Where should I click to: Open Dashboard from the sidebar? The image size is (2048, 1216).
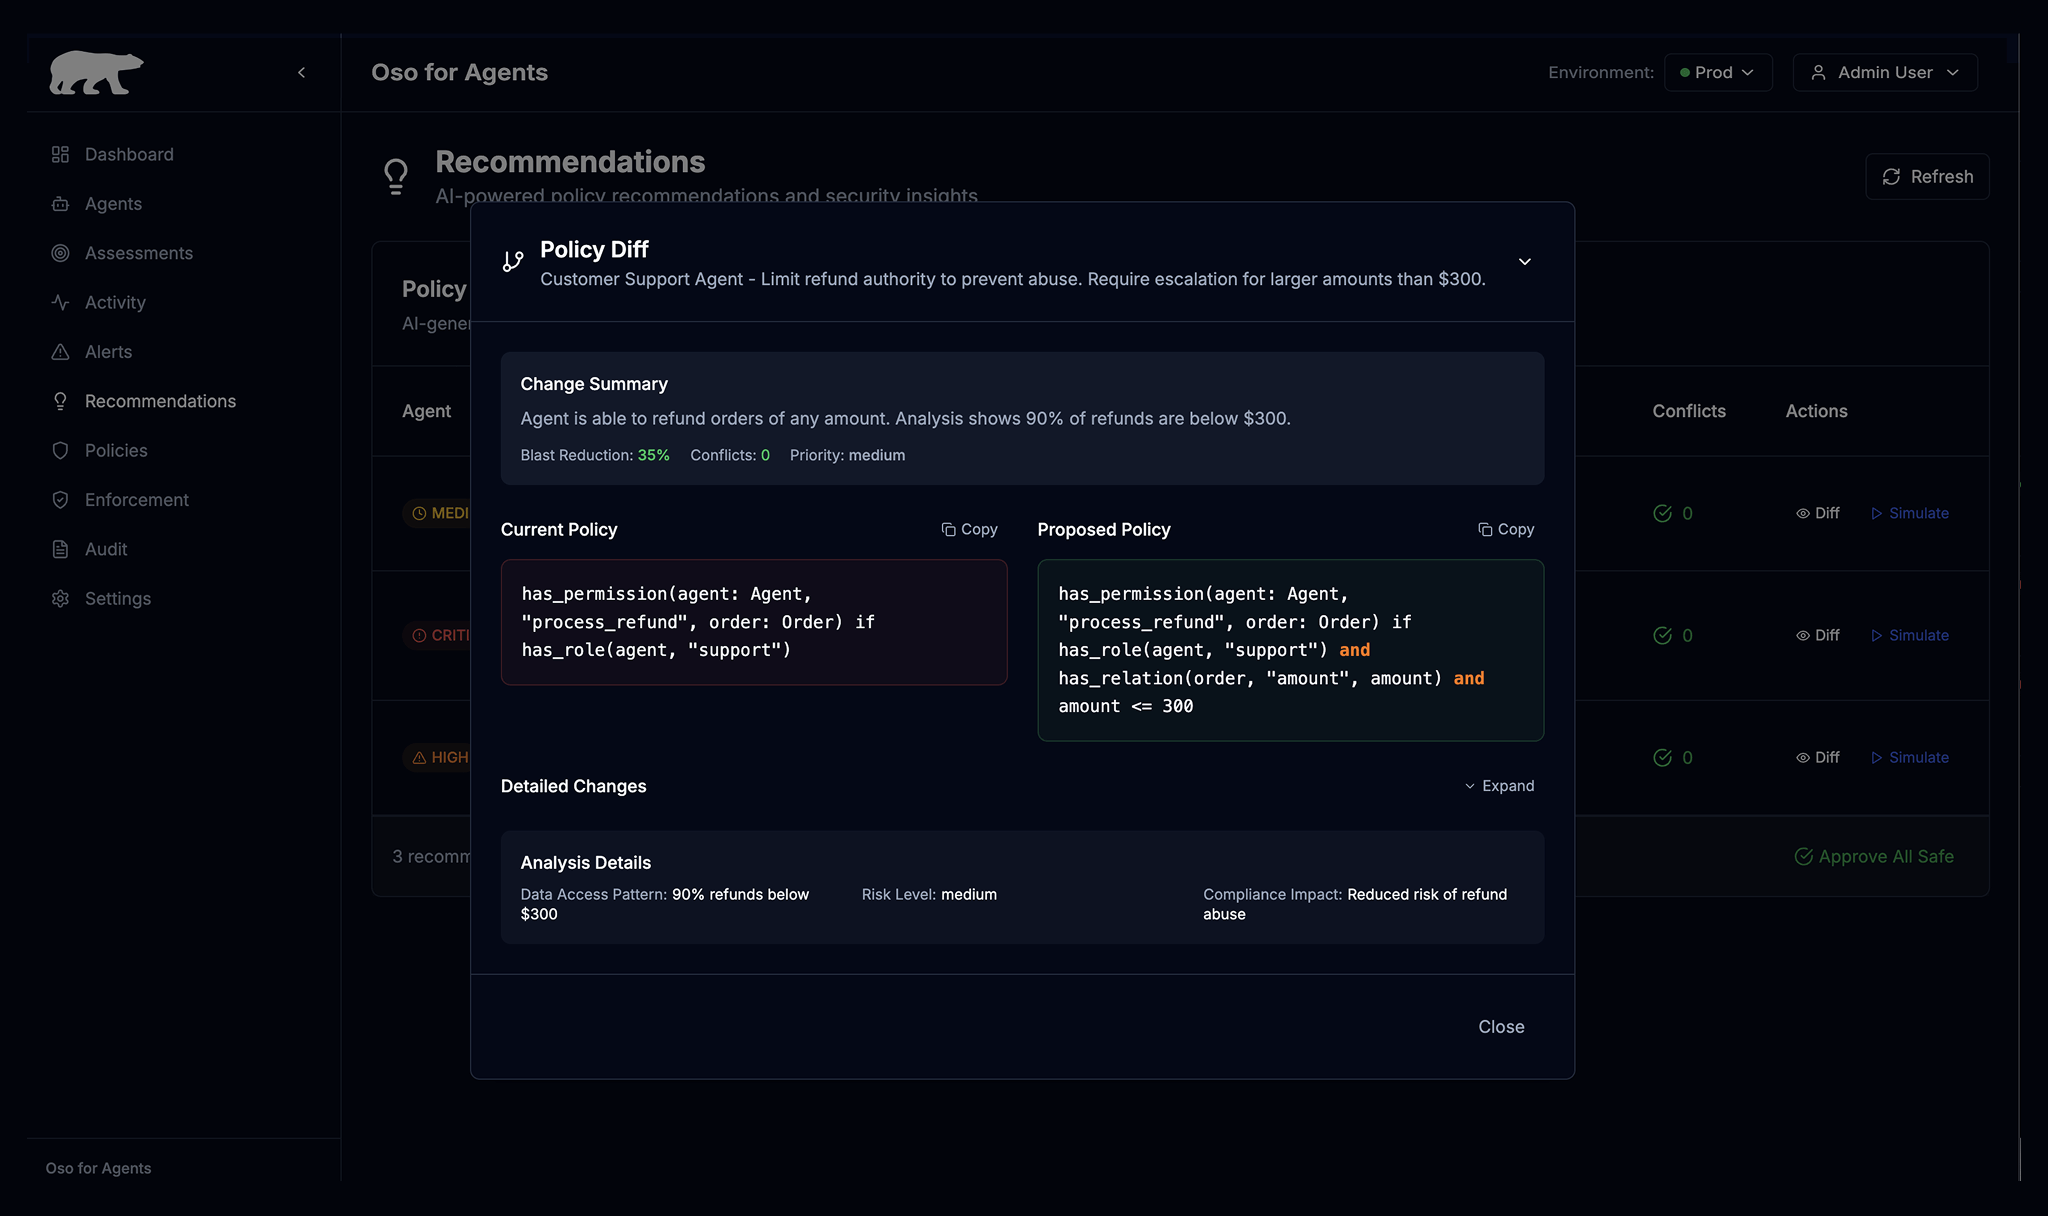(128, 154)
